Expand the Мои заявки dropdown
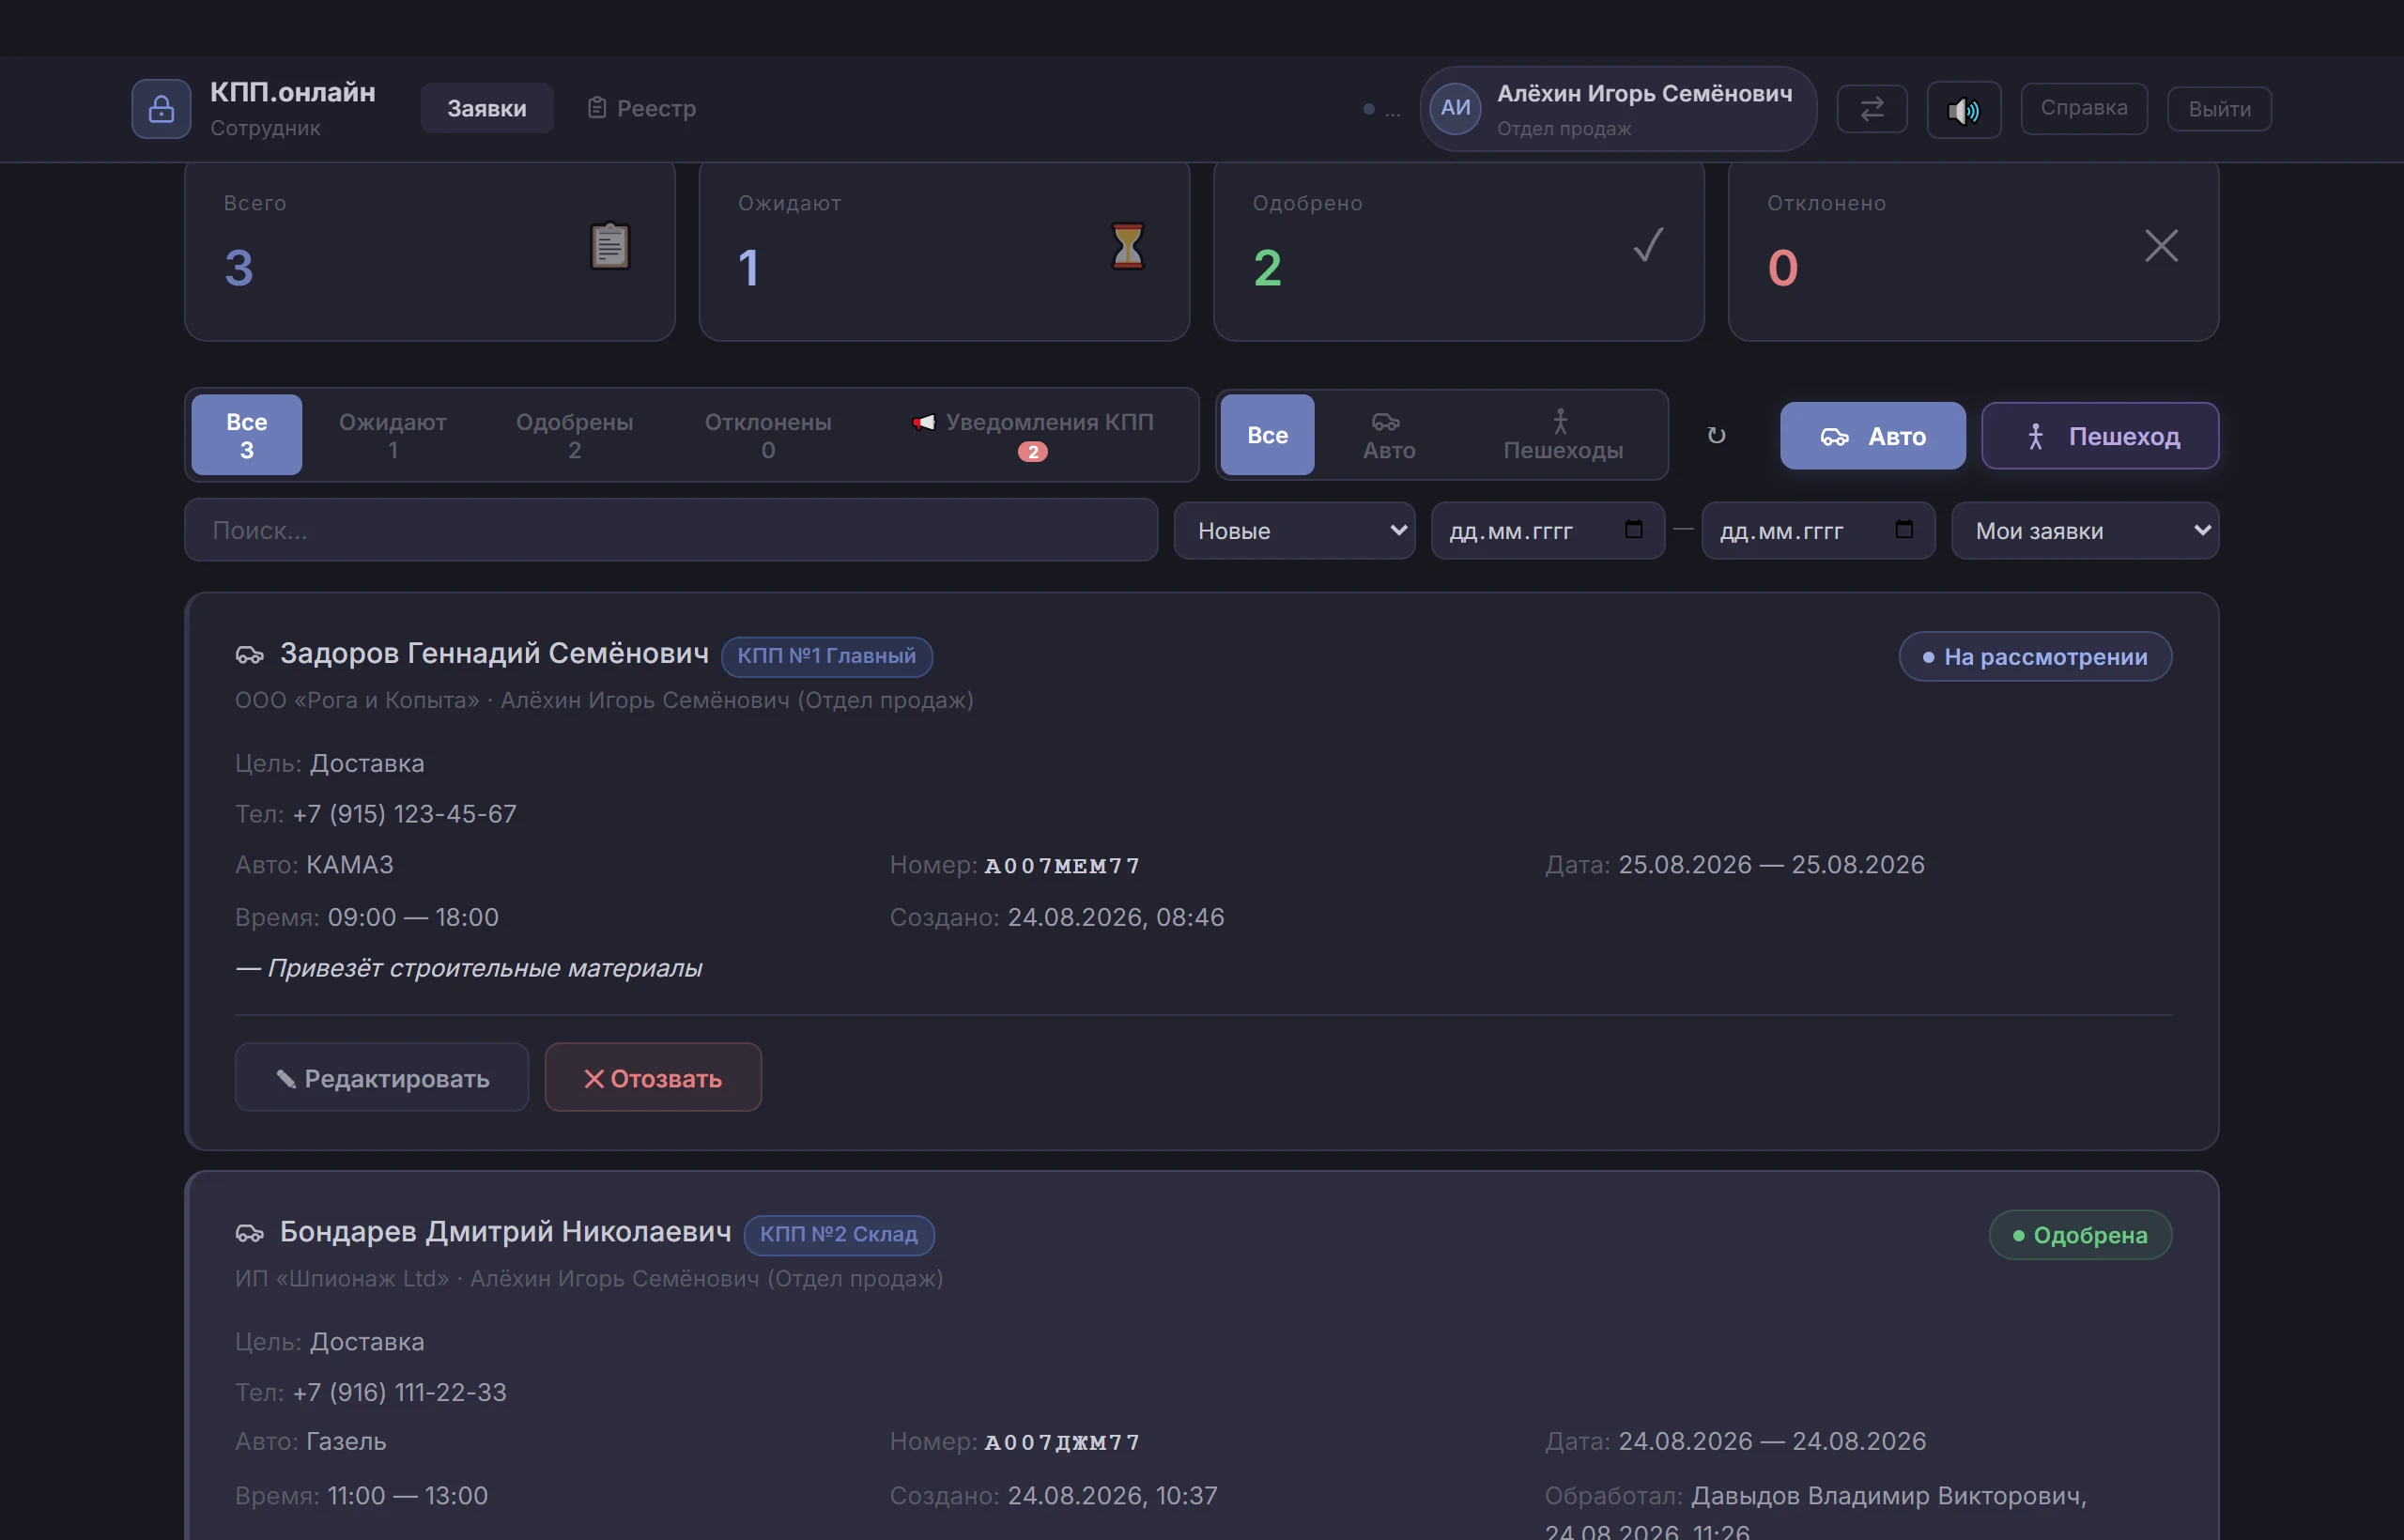Image resolution: width=2404 pixels, height=1540 pixels. [2084, 530]
